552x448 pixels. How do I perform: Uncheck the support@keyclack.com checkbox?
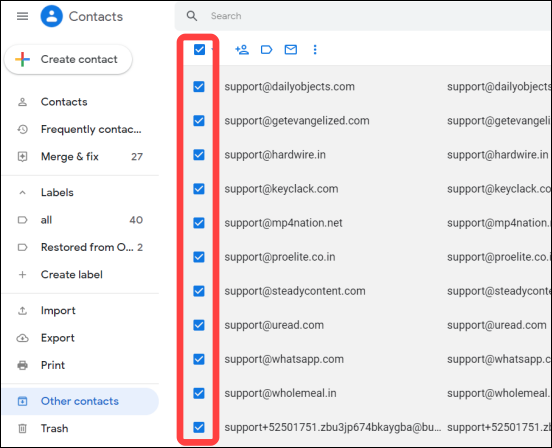199,189
